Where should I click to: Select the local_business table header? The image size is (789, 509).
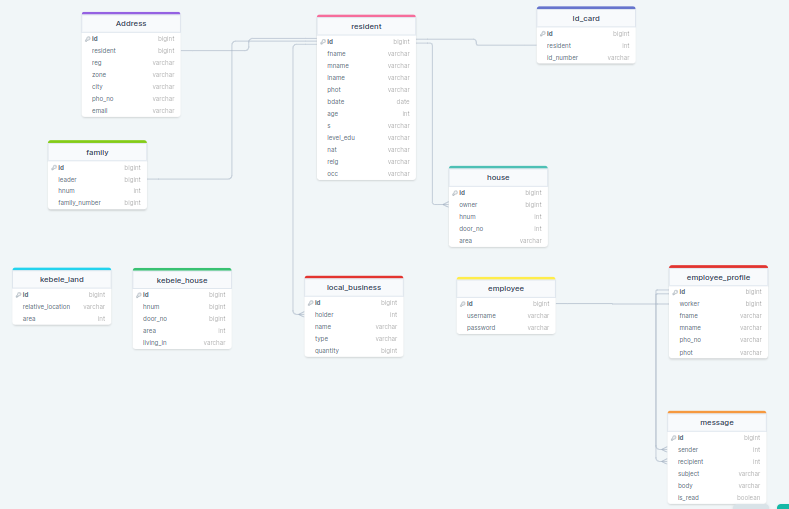[354, 287]
